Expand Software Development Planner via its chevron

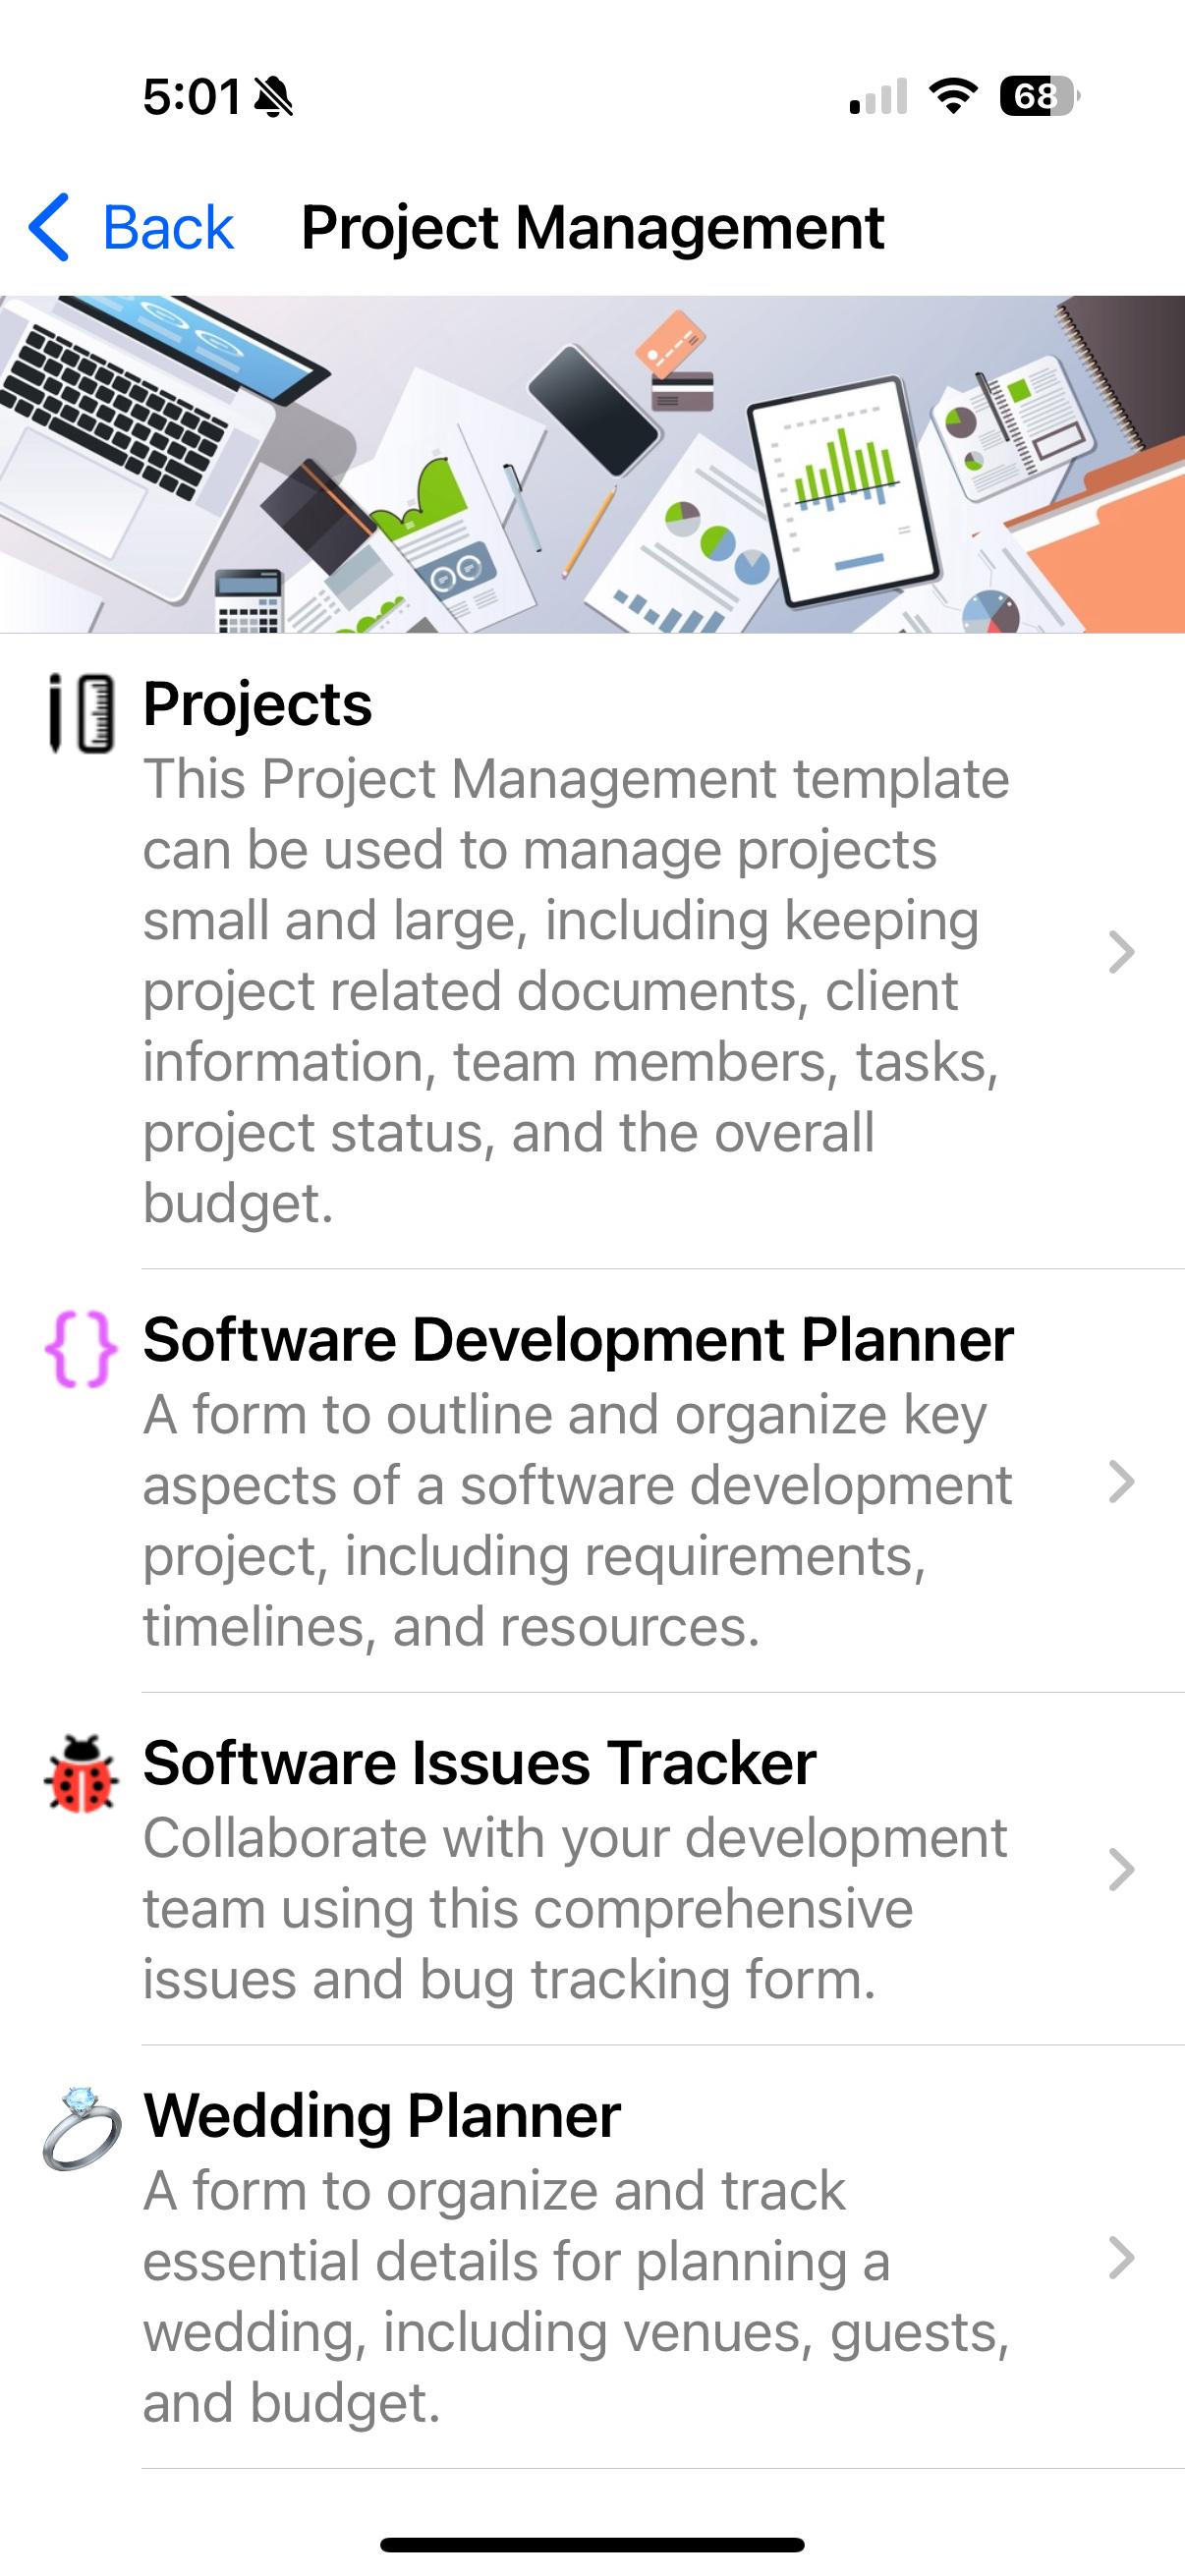point(1121,1482)
